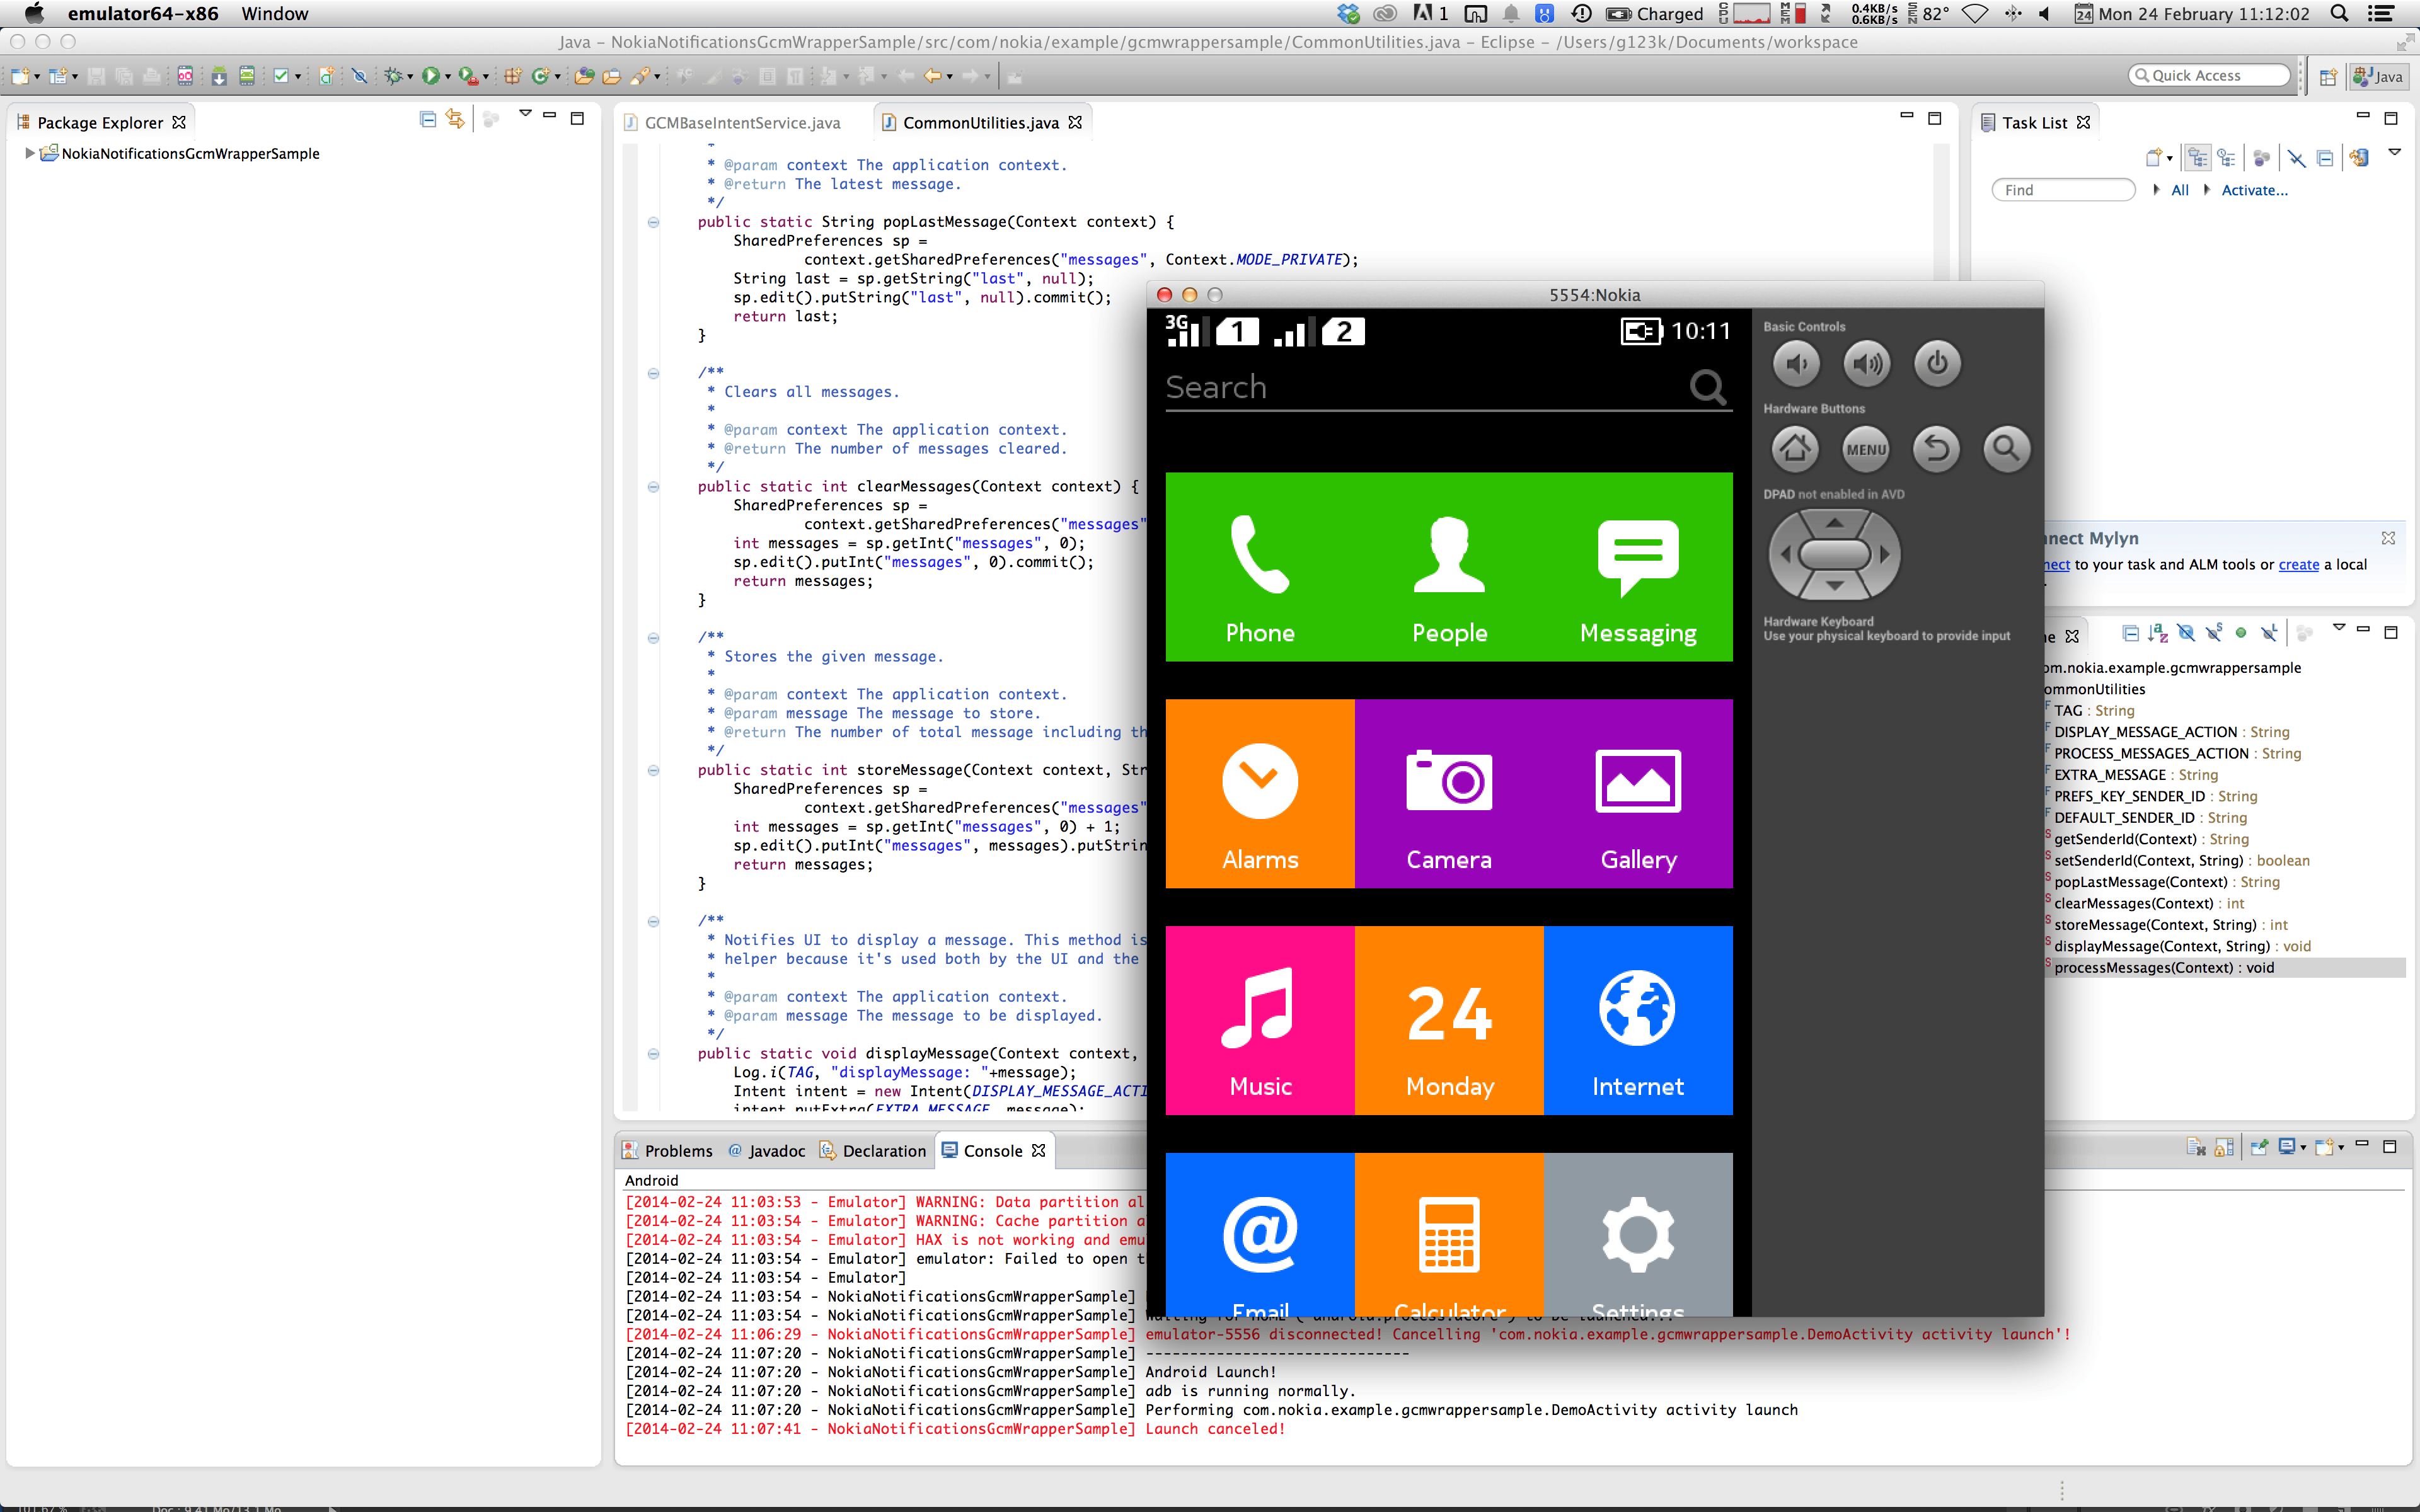Toggle Link with Editor in Package Explorer

point(455,120)
